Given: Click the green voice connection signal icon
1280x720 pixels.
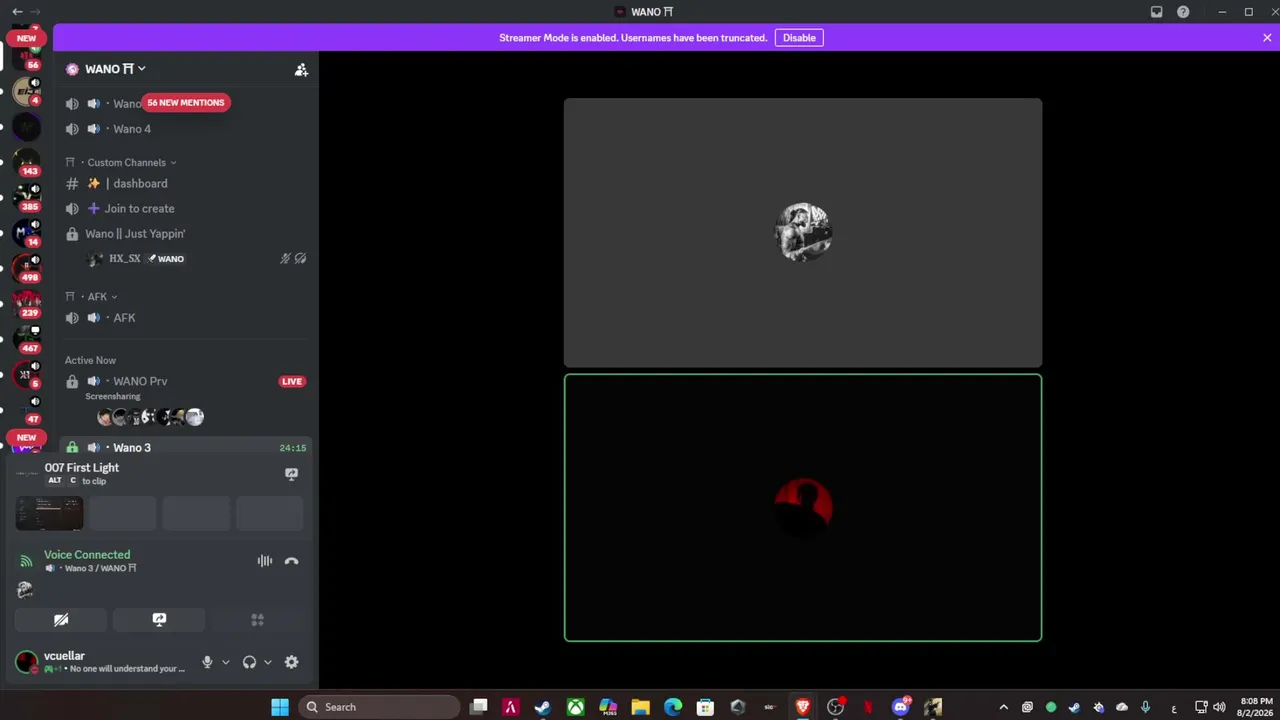Looking at the screenshot, I should (x=26, y=561).
